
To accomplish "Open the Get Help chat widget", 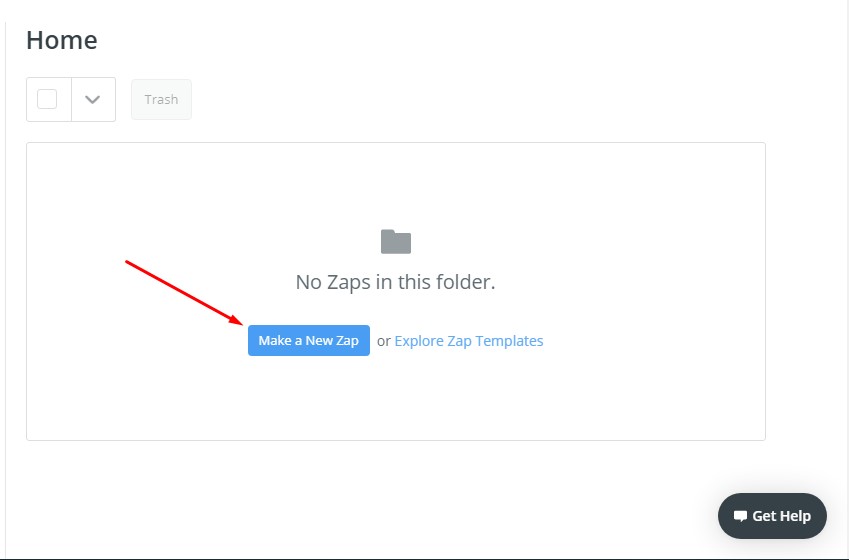I will 772,516.
